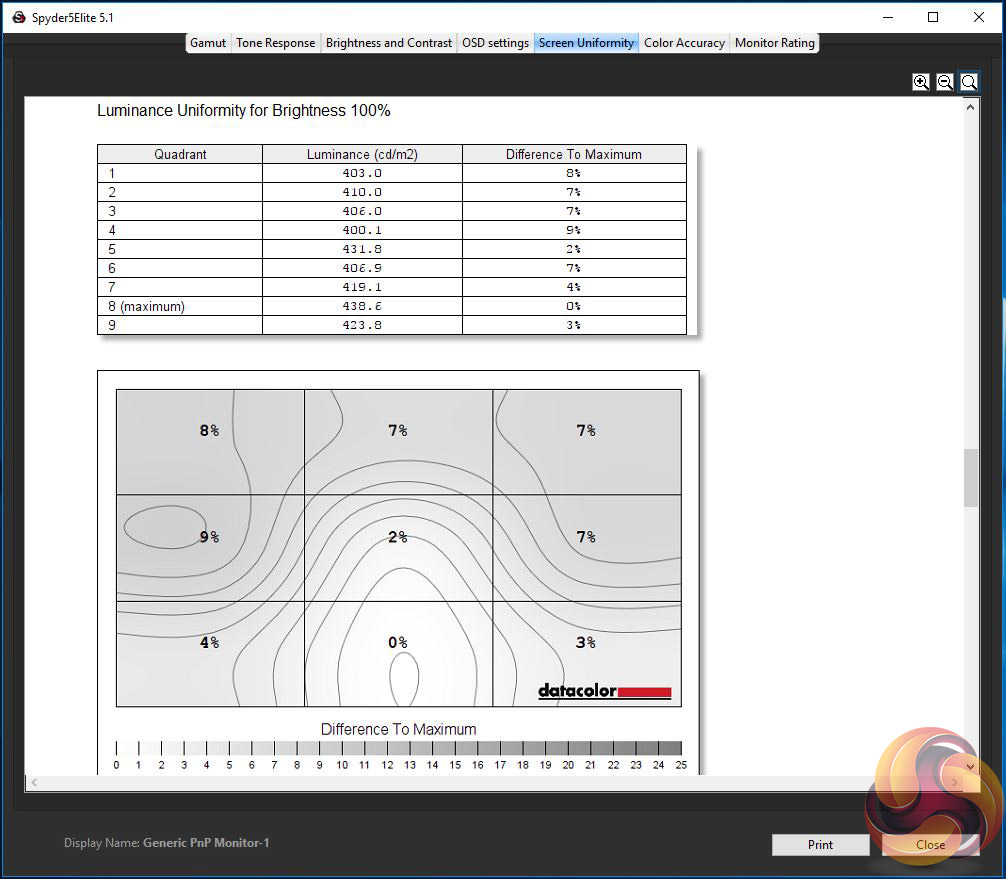Image resolution: width=1006 pixels, height=879 pixels.
Task: Click the vertical scrollbar up arrow
Action: (971, 107)
